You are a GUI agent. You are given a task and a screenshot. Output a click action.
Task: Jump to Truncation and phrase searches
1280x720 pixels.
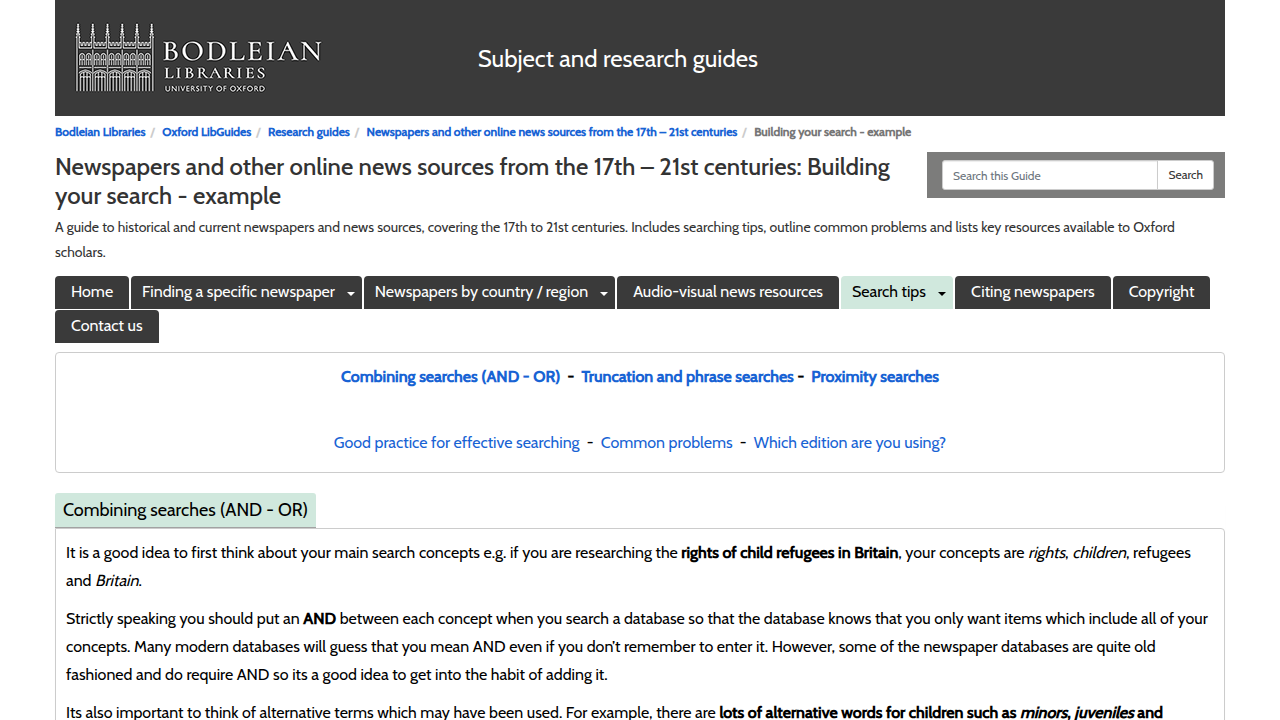(687, 377)
